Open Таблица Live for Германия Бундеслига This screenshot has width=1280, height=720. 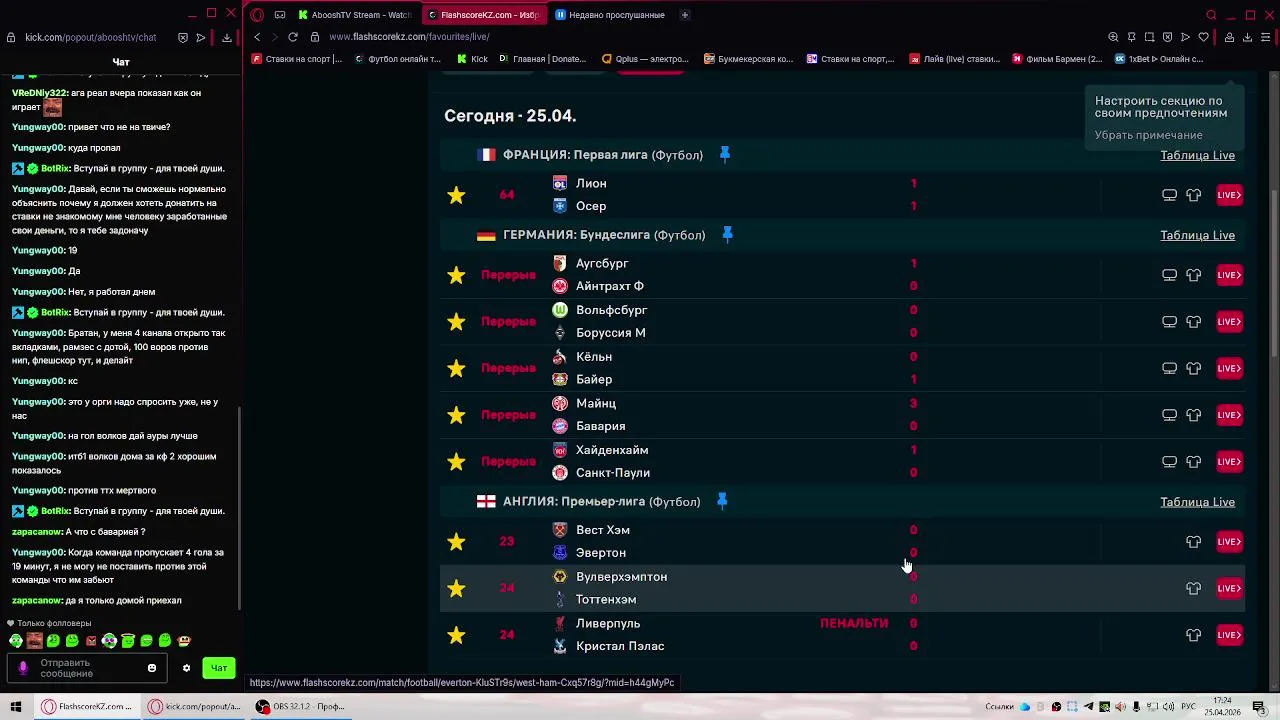(1197, 235)
